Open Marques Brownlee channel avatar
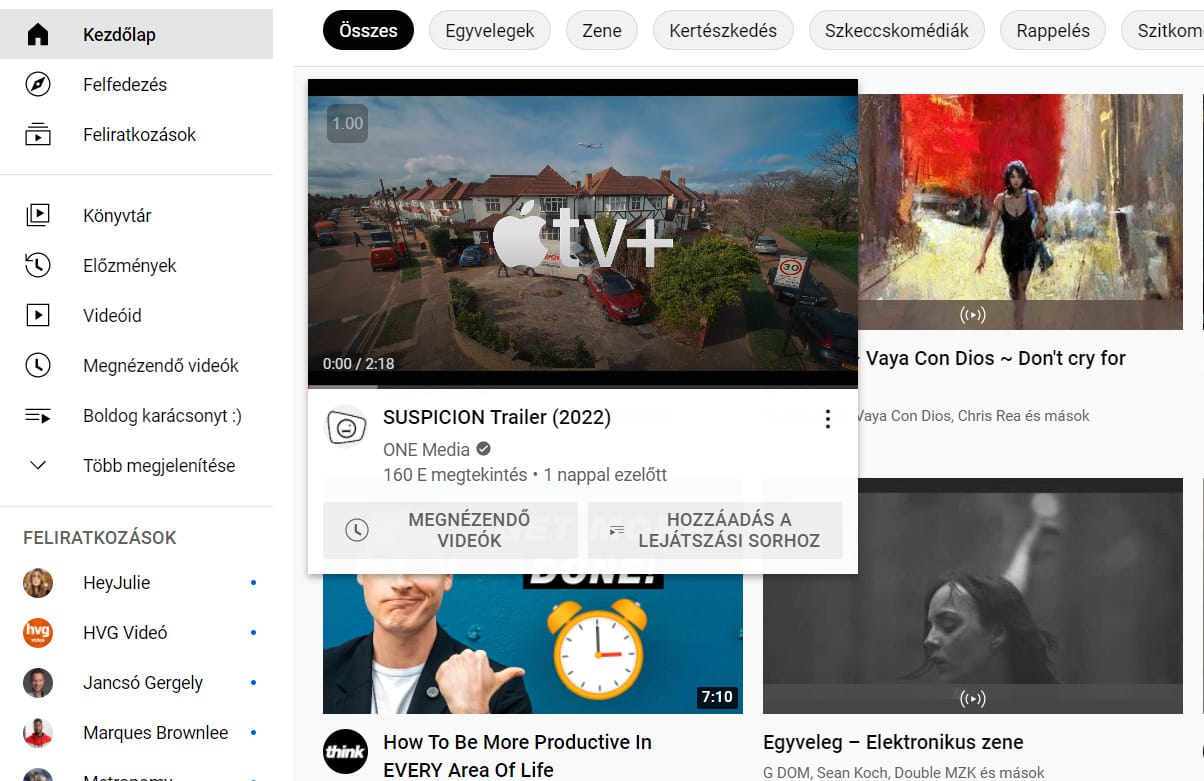The width and height of the screenshot is (1204, 781). point(38,732)
